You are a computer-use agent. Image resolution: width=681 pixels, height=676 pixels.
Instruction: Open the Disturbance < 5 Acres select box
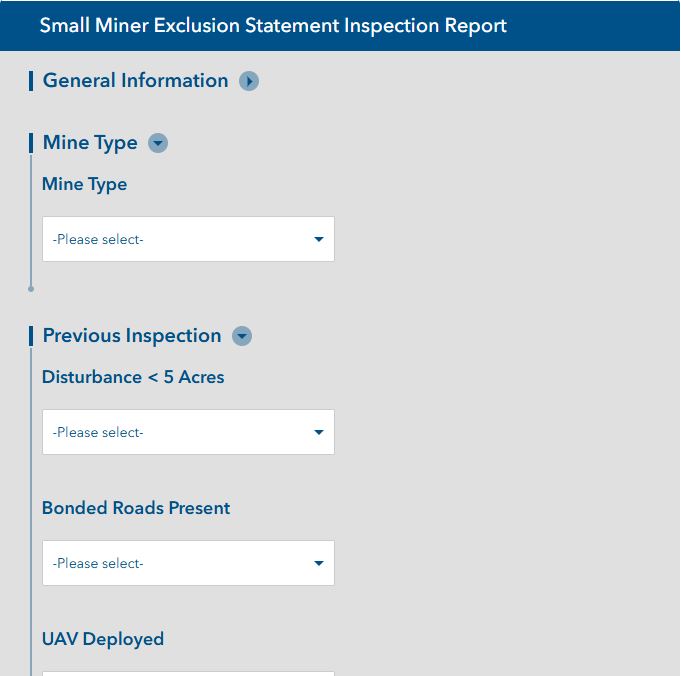pyautogui.click(x=188, y=432)
